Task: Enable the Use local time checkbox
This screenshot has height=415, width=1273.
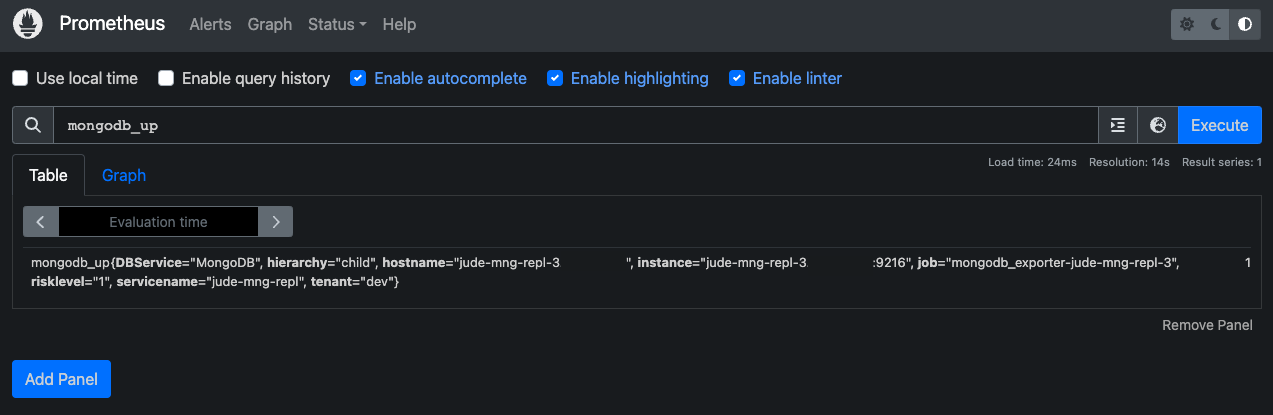Action: click(x=21, y=78)
